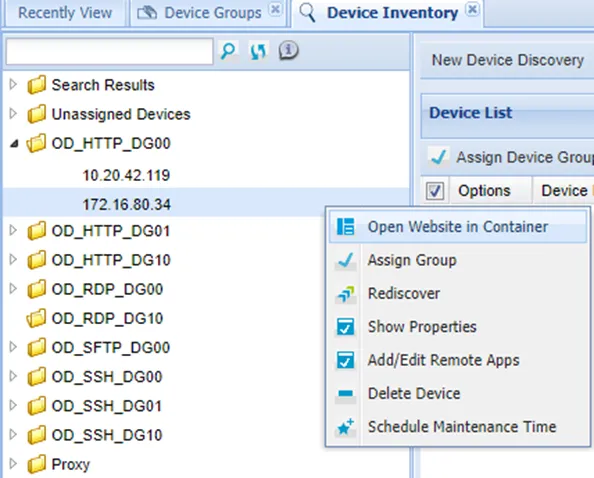
Task: Click the Device column header
Action: [x=564, y=191]
